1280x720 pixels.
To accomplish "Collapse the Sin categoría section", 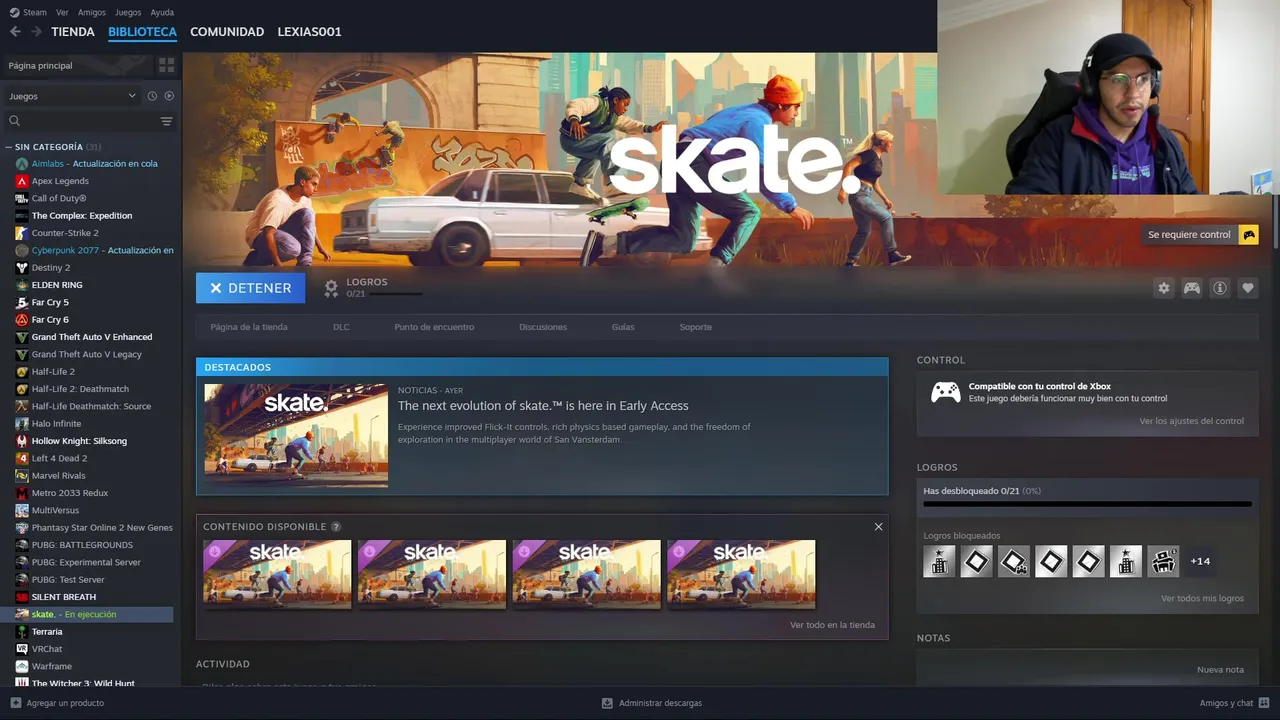I will (x=9, y=147).
